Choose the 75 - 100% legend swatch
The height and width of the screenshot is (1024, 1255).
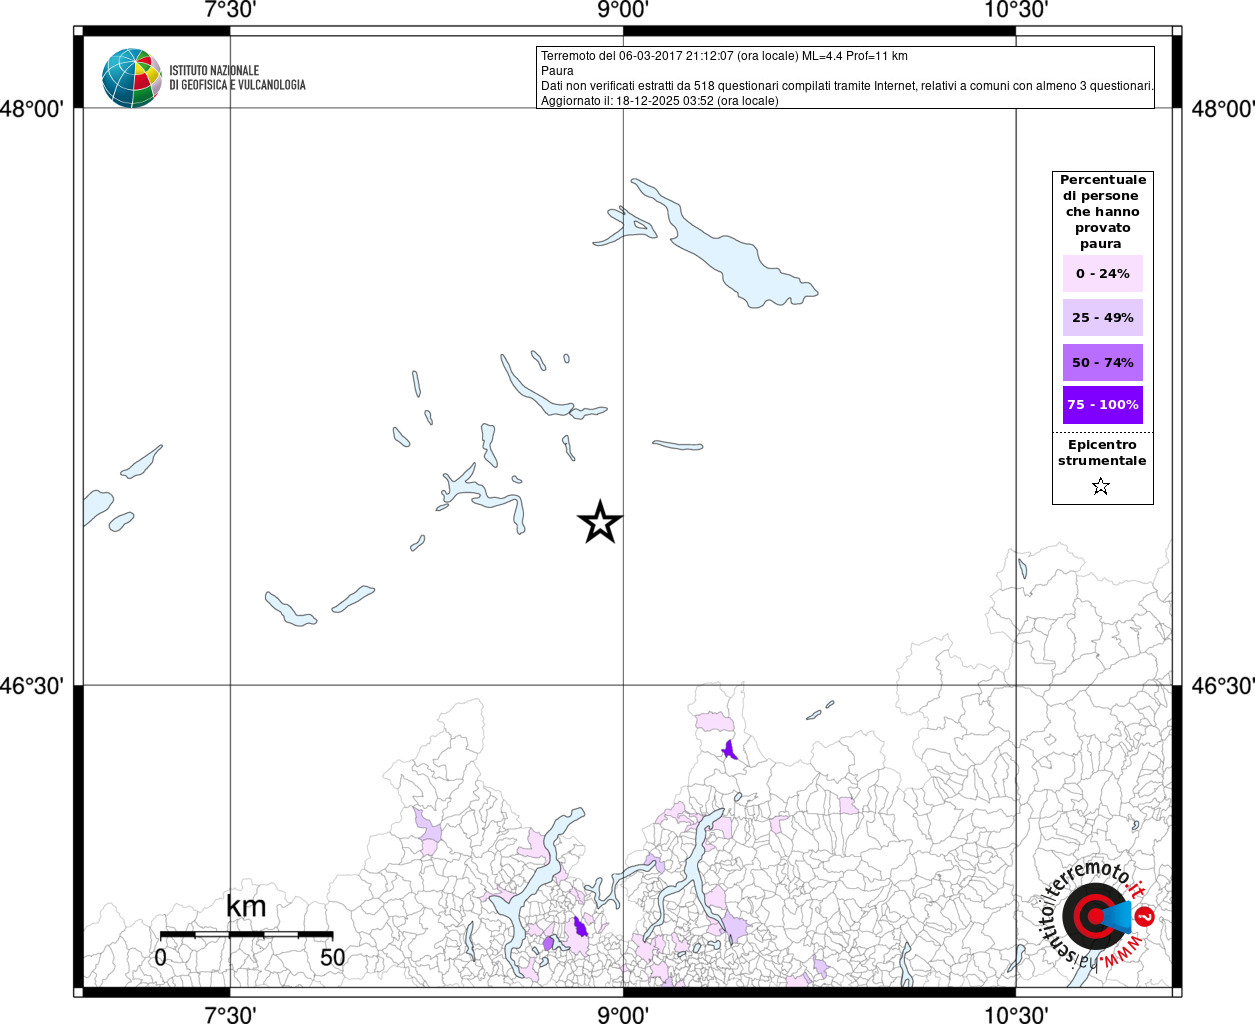1102,405
